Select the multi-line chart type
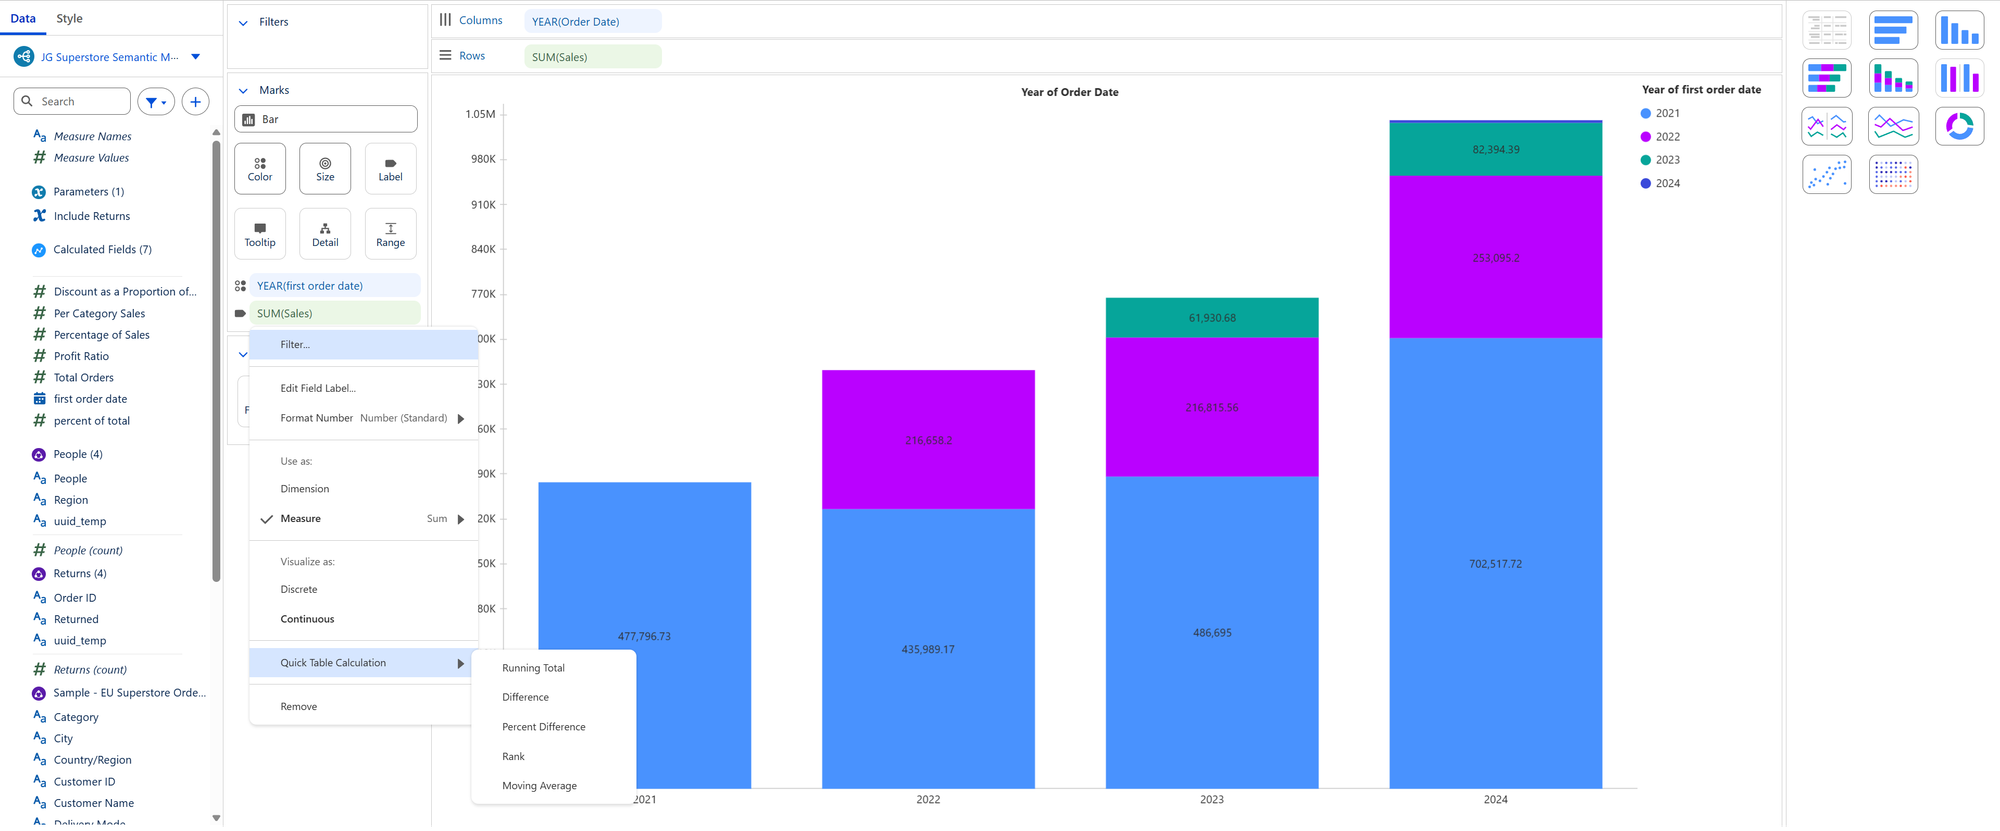 [1893, 126]
